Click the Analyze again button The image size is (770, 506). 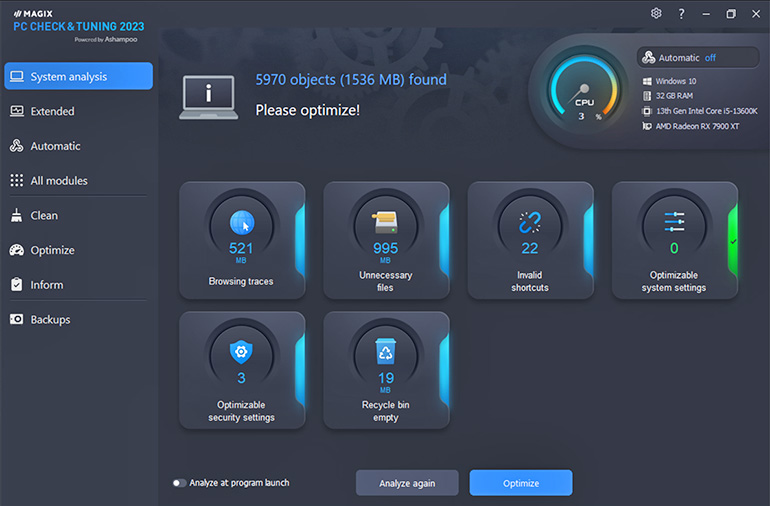(407, 483)
